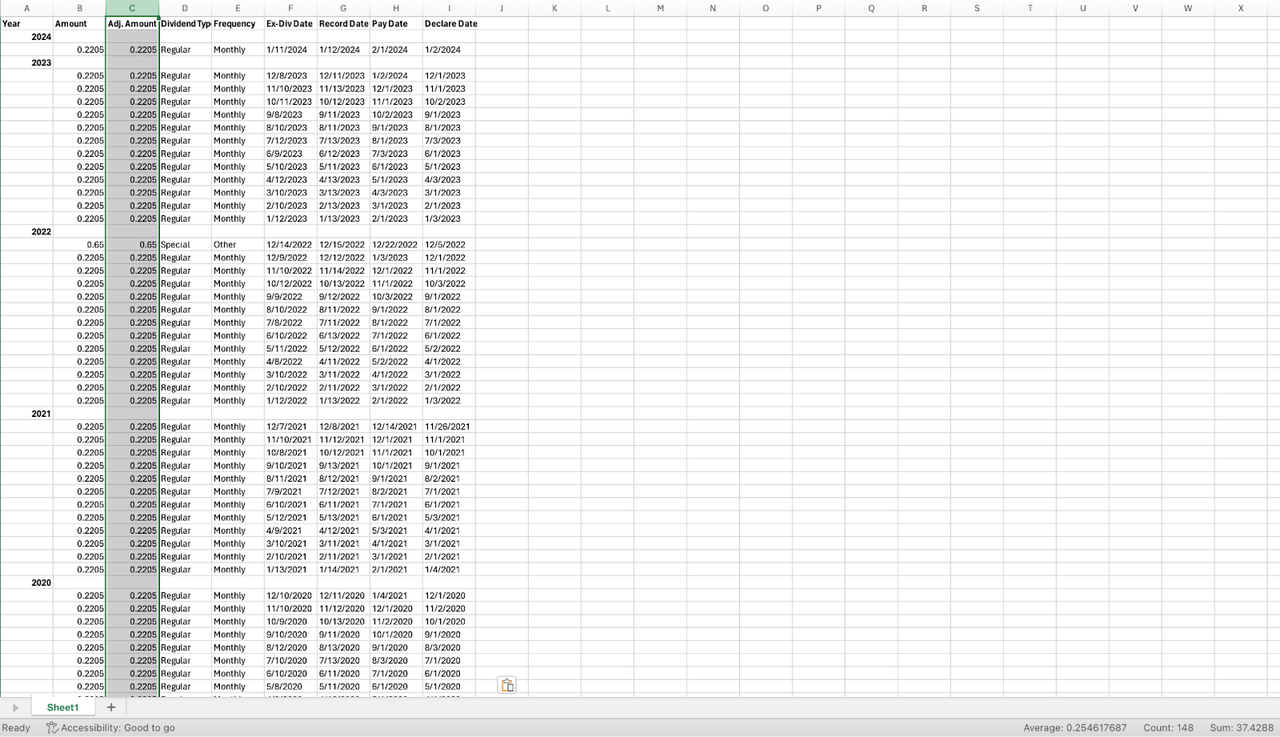Click the 'Ex-Div Date' header cell
1280x737 pixels.
coord(290,23)
